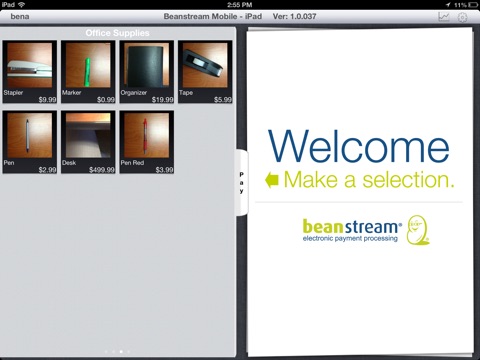The image size is (480, 360).
Task: Select the active page indicator dot
Action: [x=121, y=351]
